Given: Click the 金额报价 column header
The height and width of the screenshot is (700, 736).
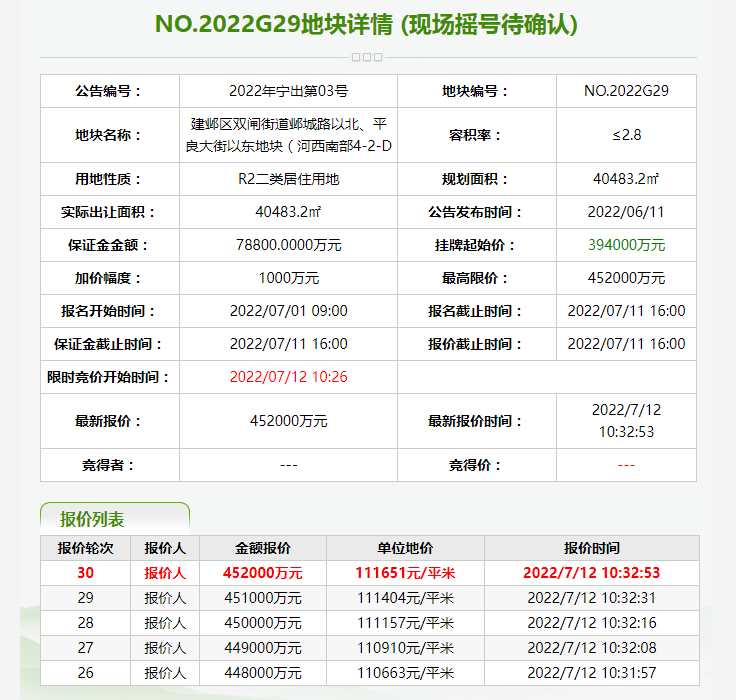Looking at the screenshot, I should click(x=263, y=548).
